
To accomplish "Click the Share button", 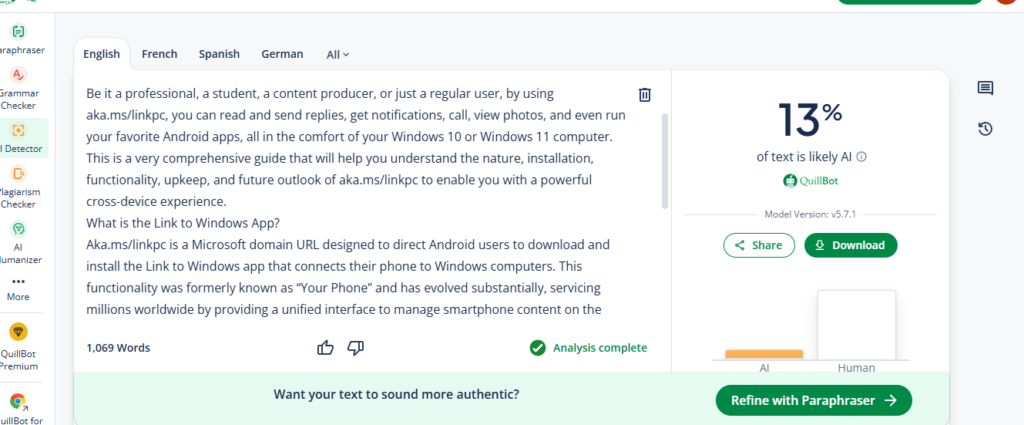I will [x=759, y=245].
